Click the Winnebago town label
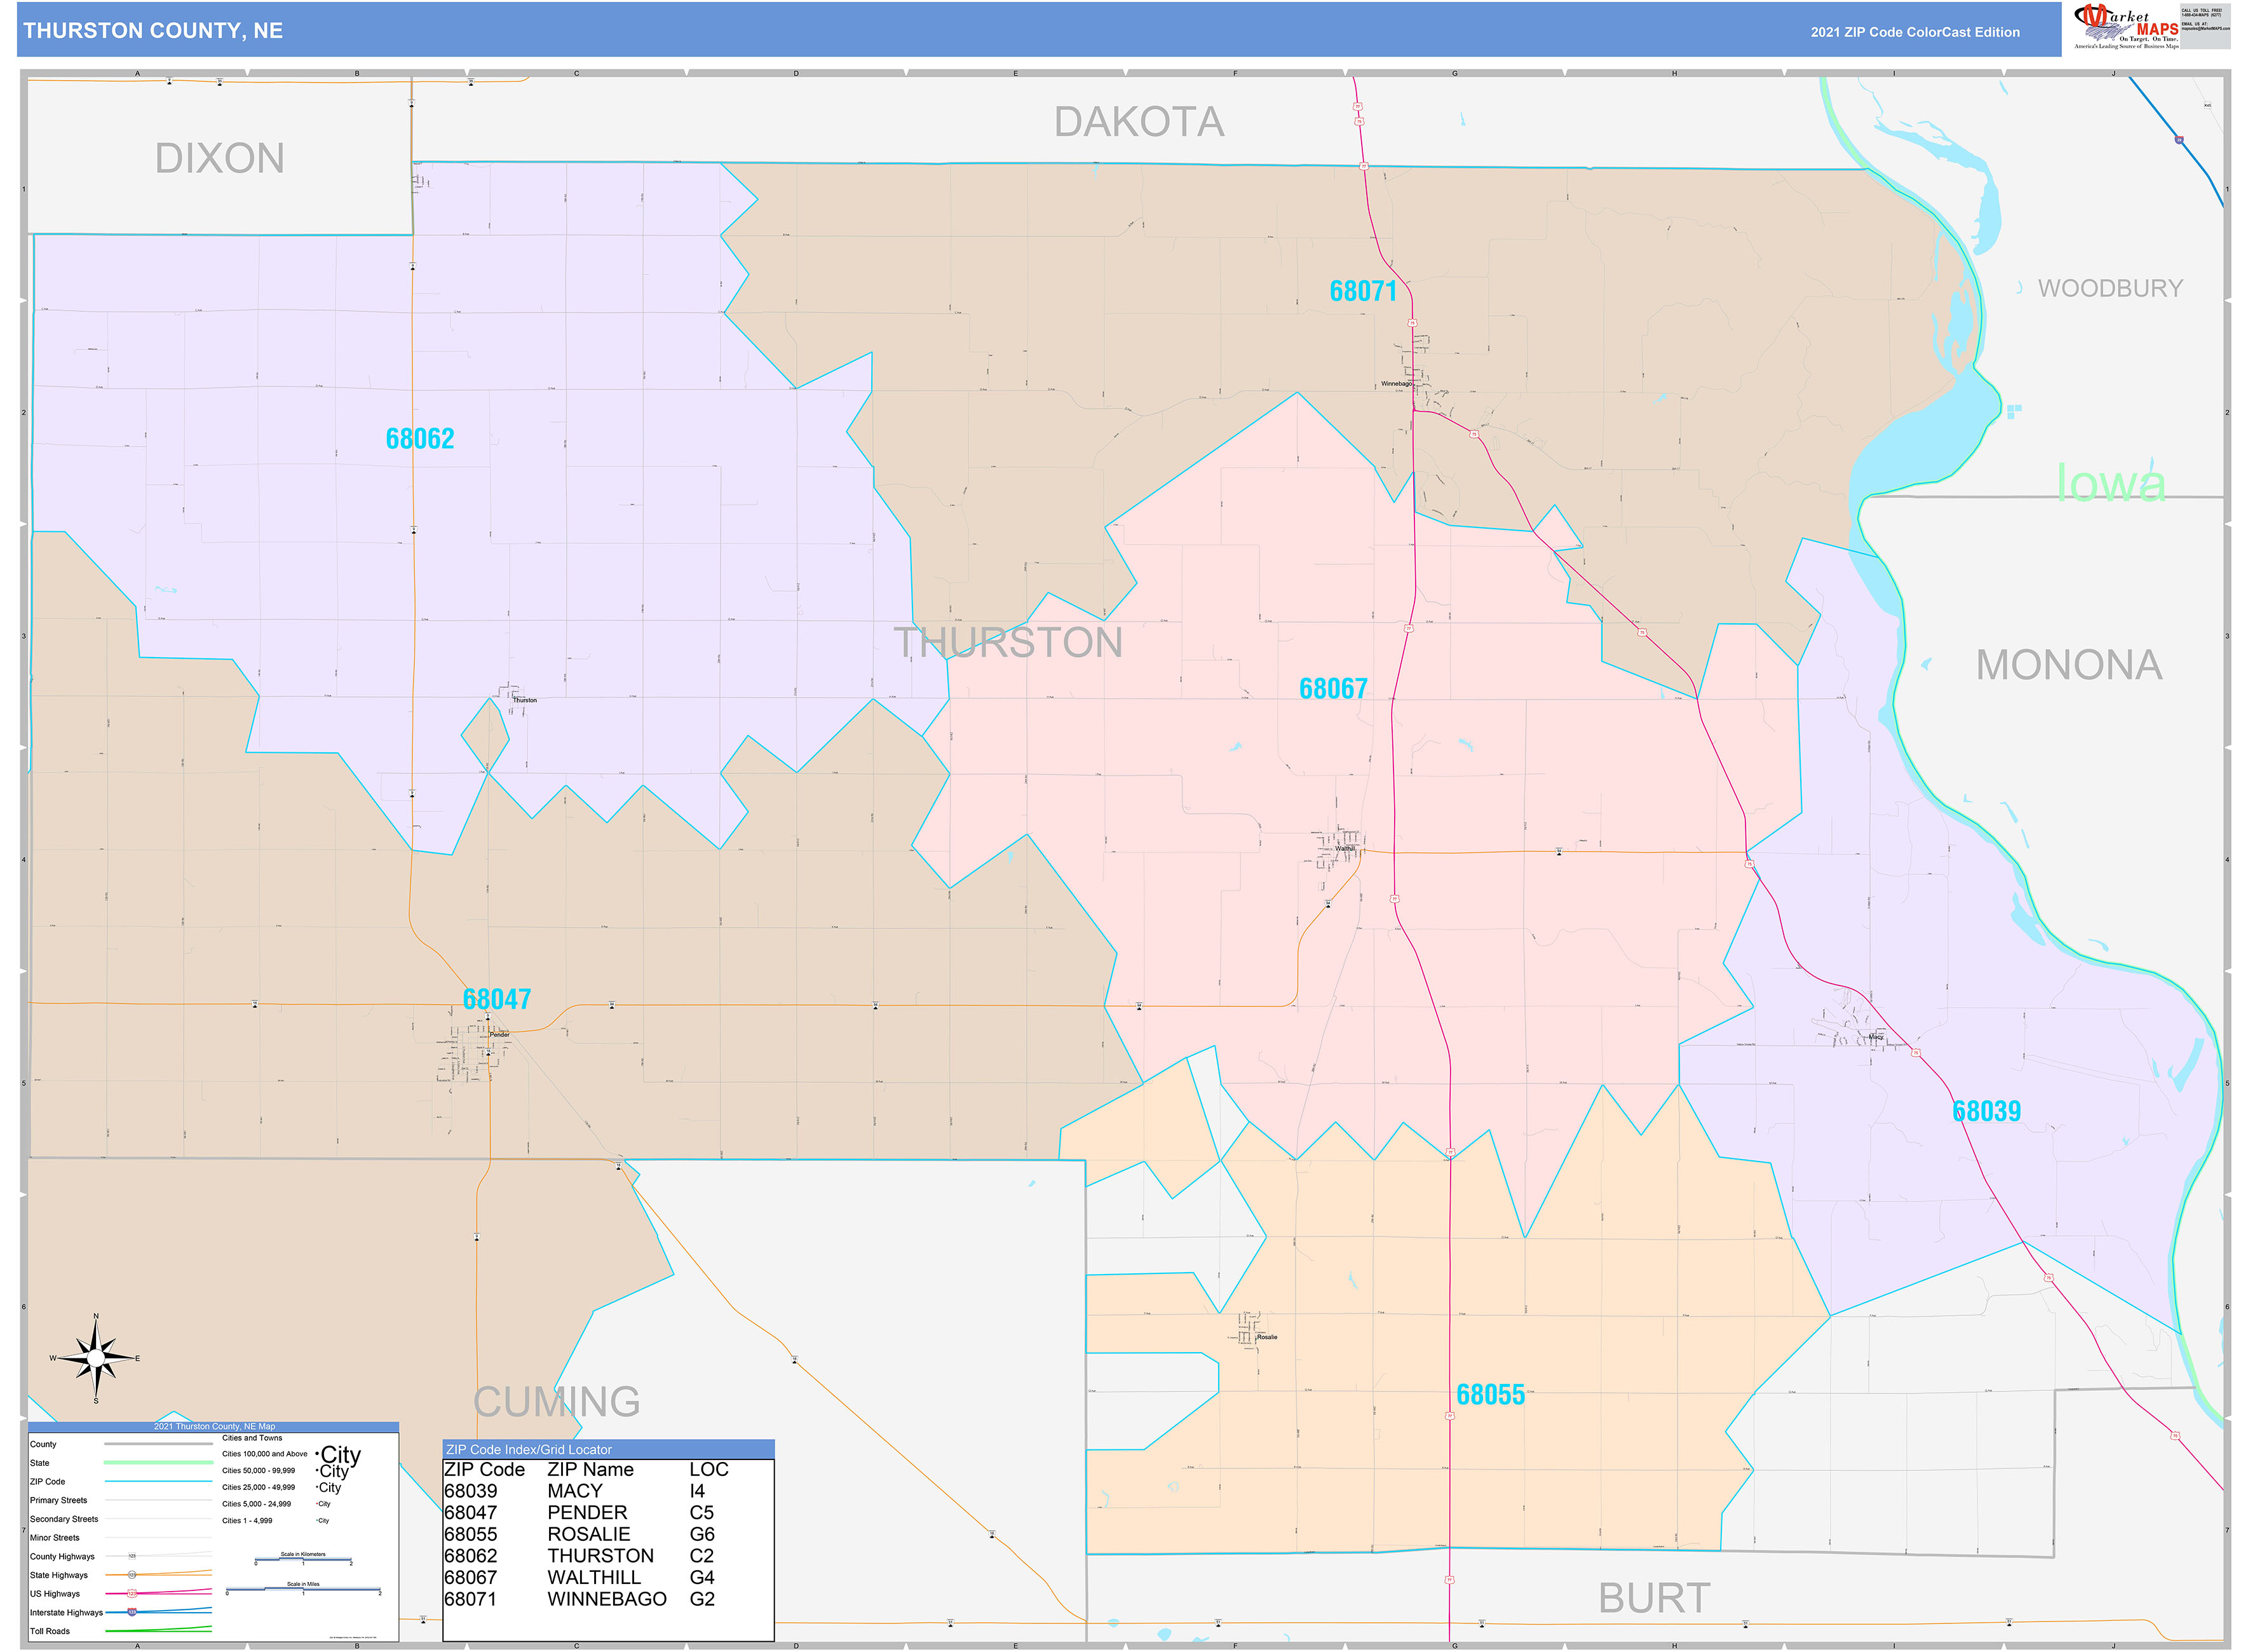The width and height of the screenshot is (2250, 1652). (1396, 384)
